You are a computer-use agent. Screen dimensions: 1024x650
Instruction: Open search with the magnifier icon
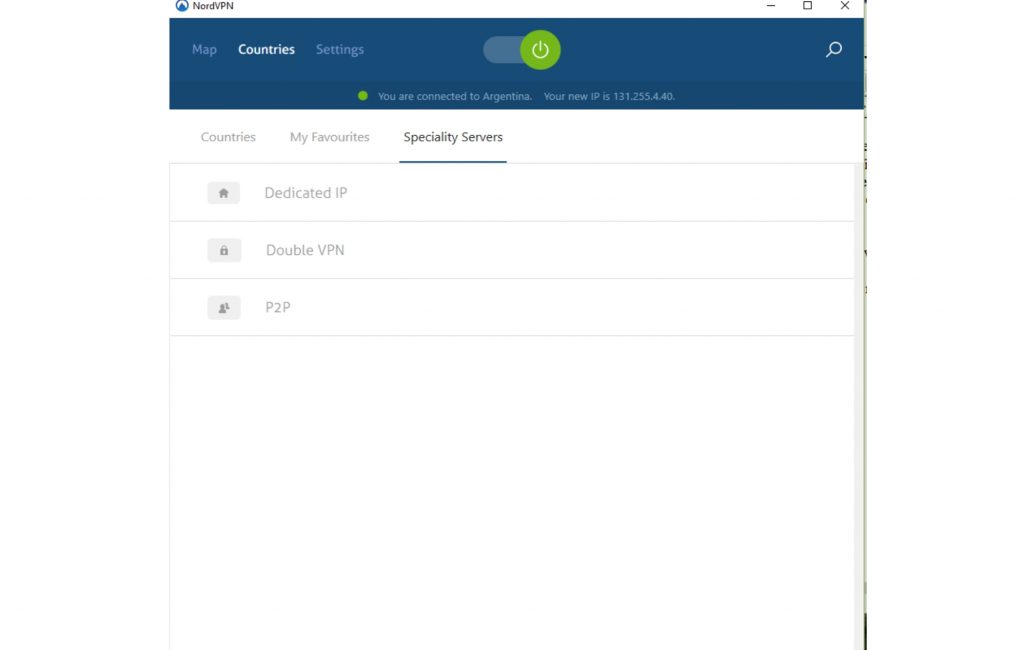[833, 49]
